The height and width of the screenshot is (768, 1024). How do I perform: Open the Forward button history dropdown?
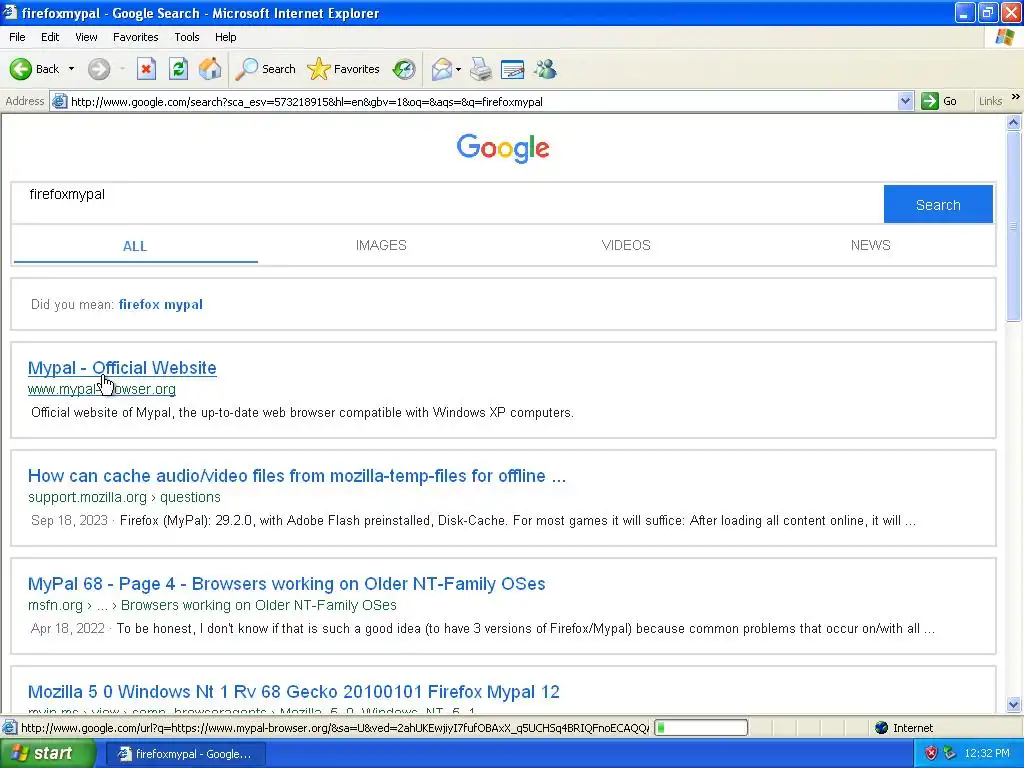click(x=122, y=69)
